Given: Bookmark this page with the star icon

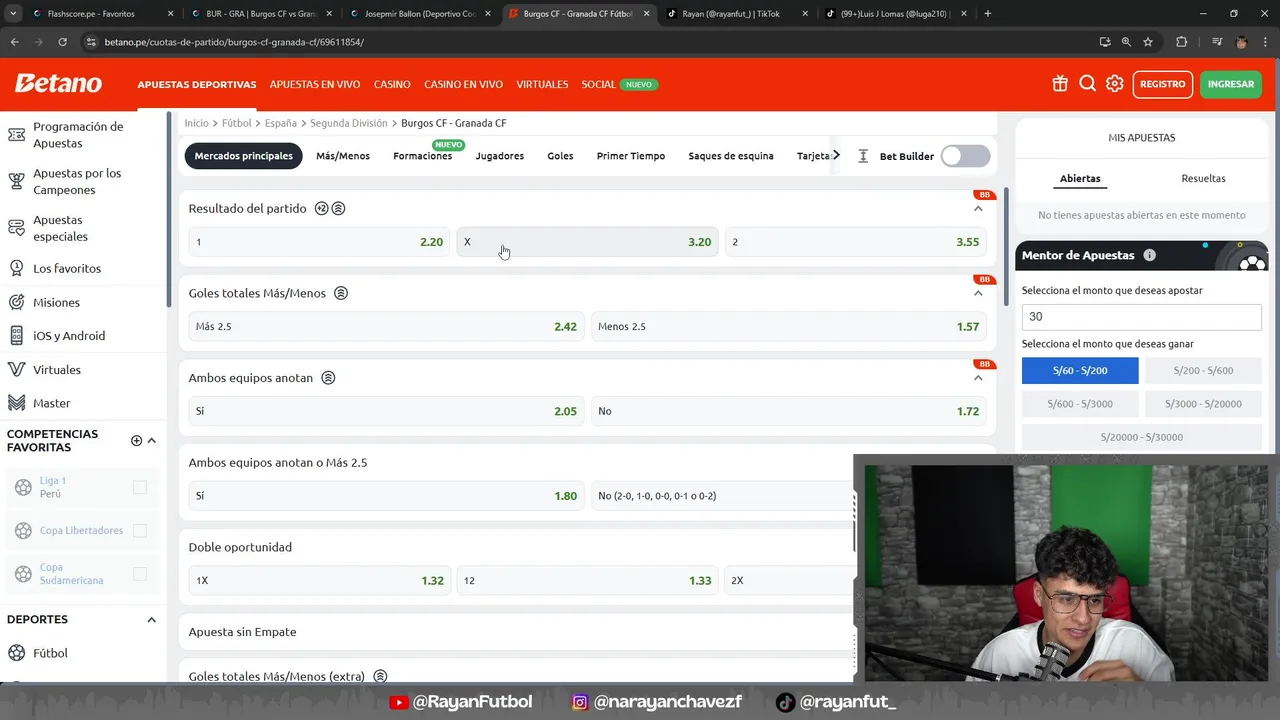Looking at the screenshot, I should [1148, 42].
